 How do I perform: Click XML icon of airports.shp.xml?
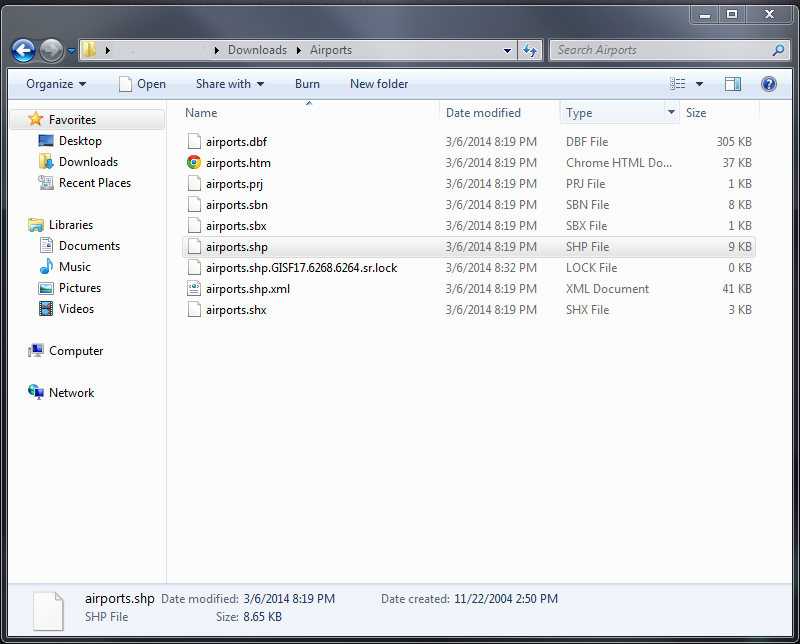click(194, 288)
